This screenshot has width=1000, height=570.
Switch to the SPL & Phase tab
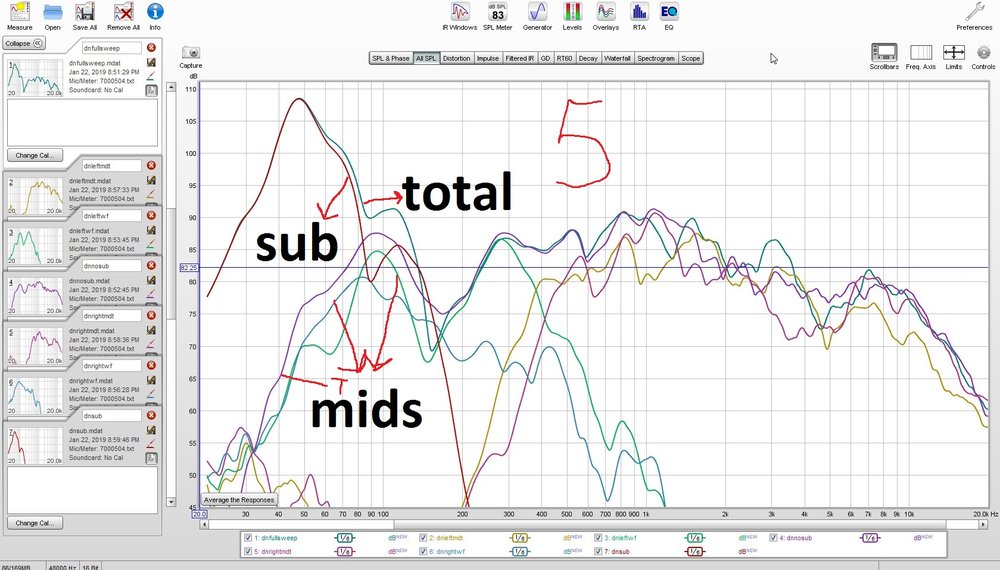click(x=391, y=58)
